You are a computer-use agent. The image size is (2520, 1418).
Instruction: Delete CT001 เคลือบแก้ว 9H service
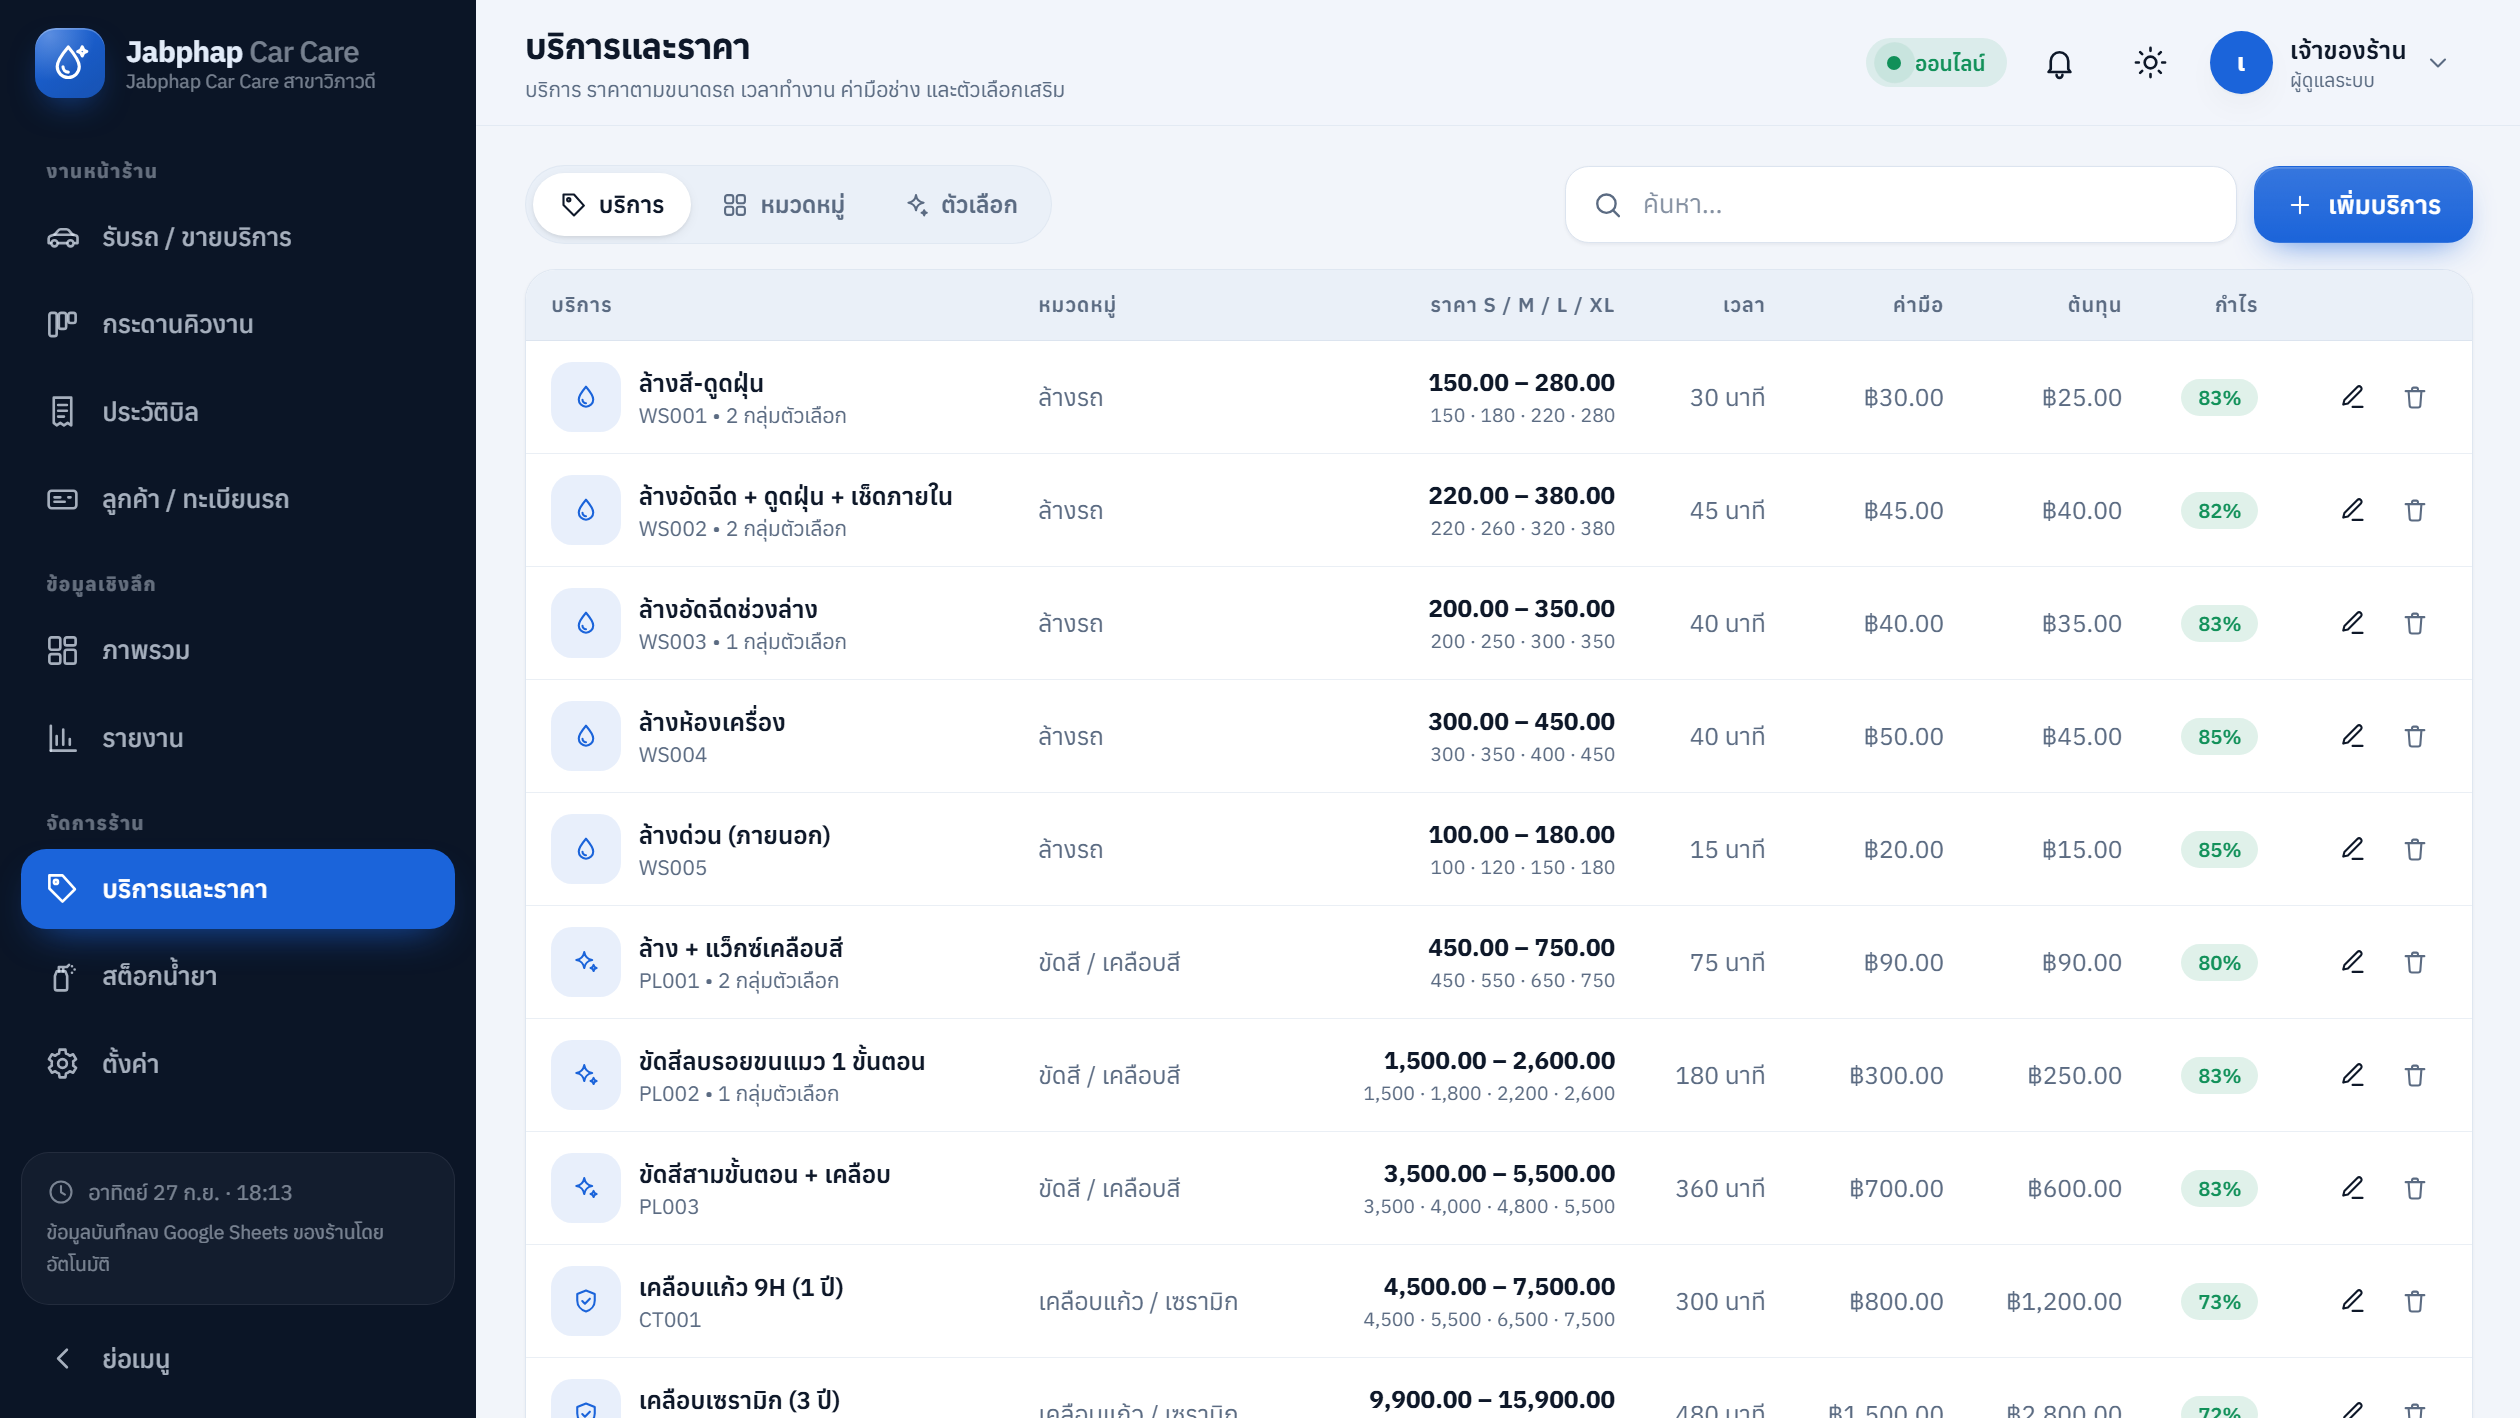tap(2415, 1301)
